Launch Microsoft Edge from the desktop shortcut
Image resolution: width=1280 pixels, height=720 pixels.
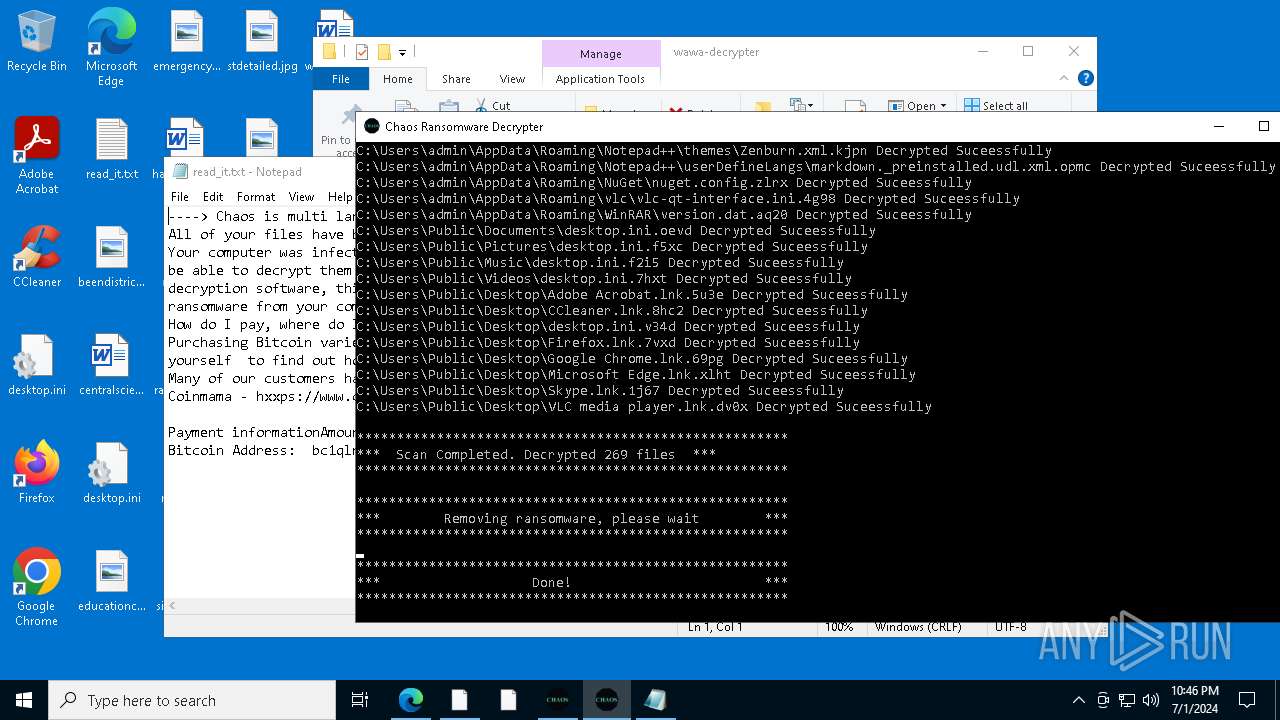point(111,47)
